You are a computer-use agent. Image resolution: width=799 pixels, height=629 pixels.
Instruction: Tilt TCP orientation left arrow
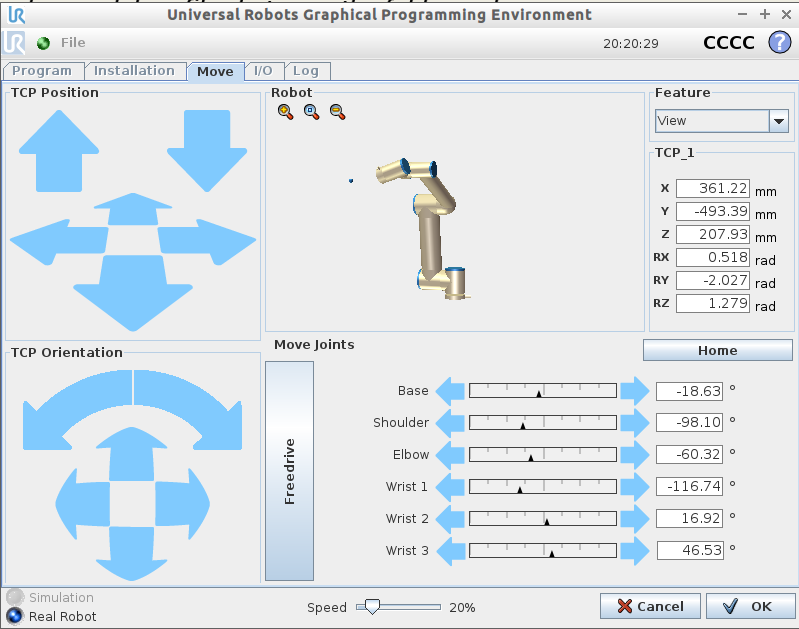tap(83, 504)
